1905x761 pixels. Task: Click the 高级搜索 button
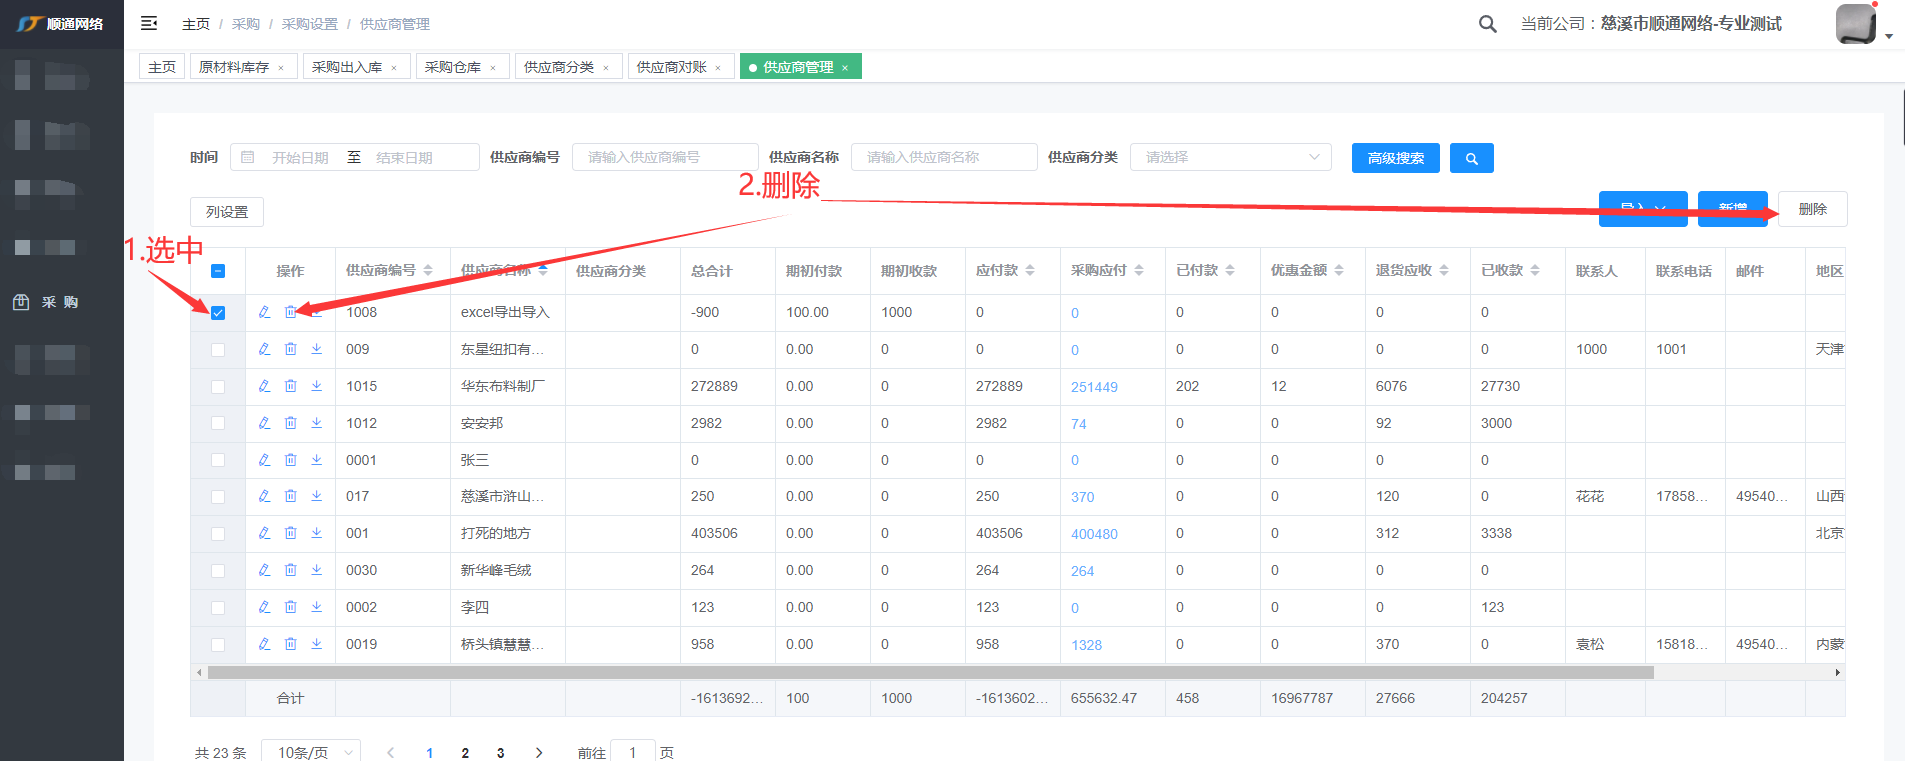tap(1395, 158)
